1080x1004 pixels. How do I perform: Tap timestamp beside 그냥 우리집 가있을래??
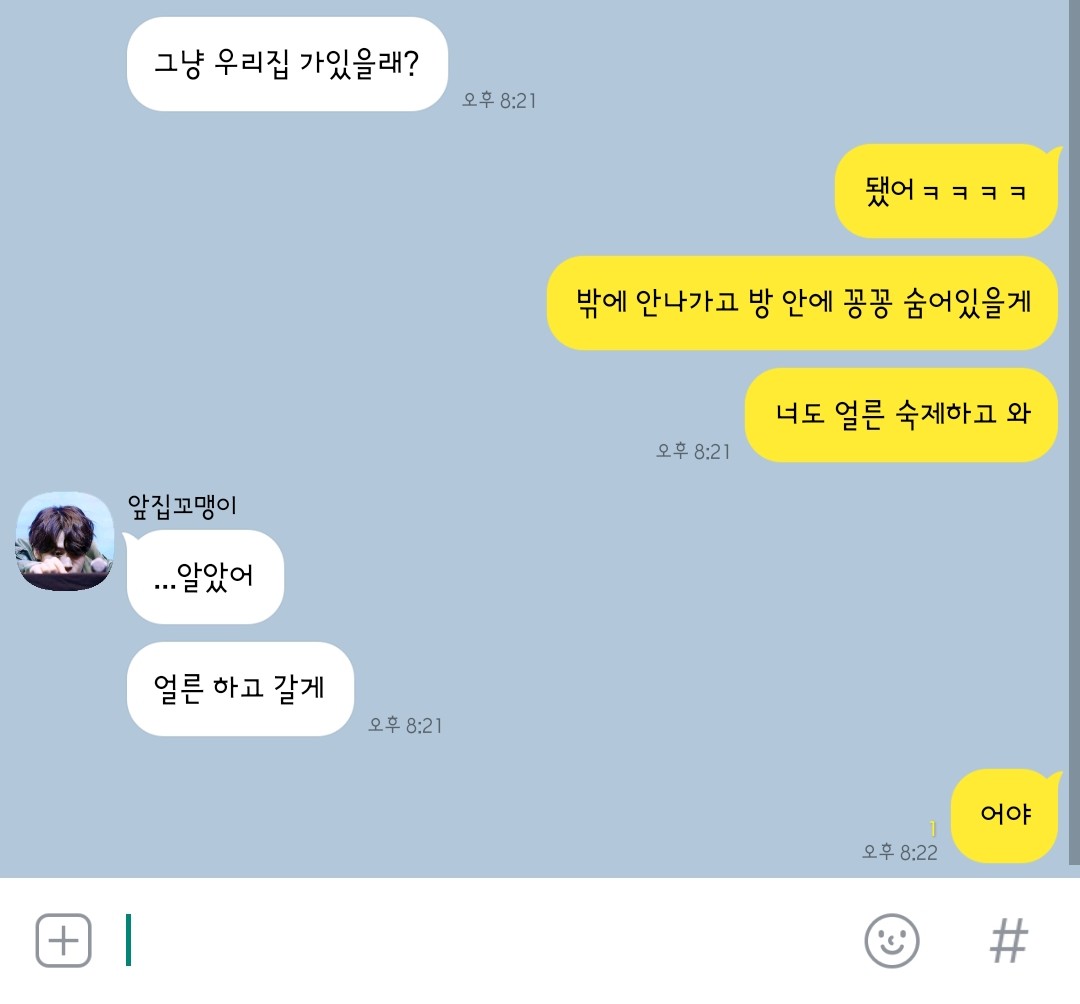499,101
